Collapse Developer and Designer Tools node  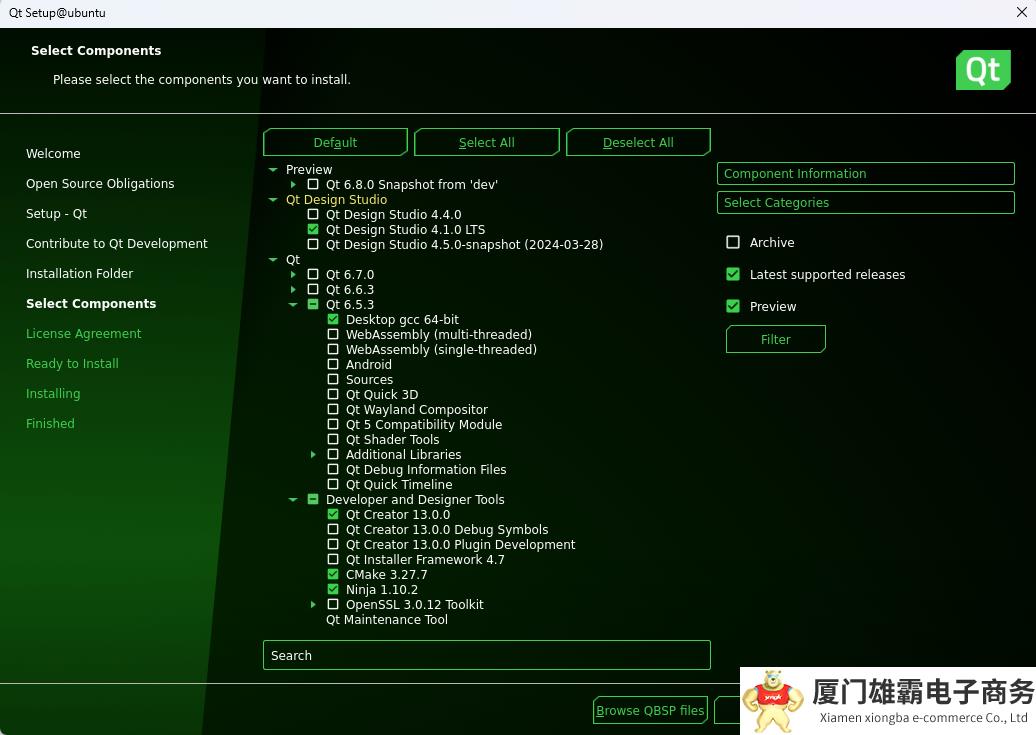coord(293,500)
